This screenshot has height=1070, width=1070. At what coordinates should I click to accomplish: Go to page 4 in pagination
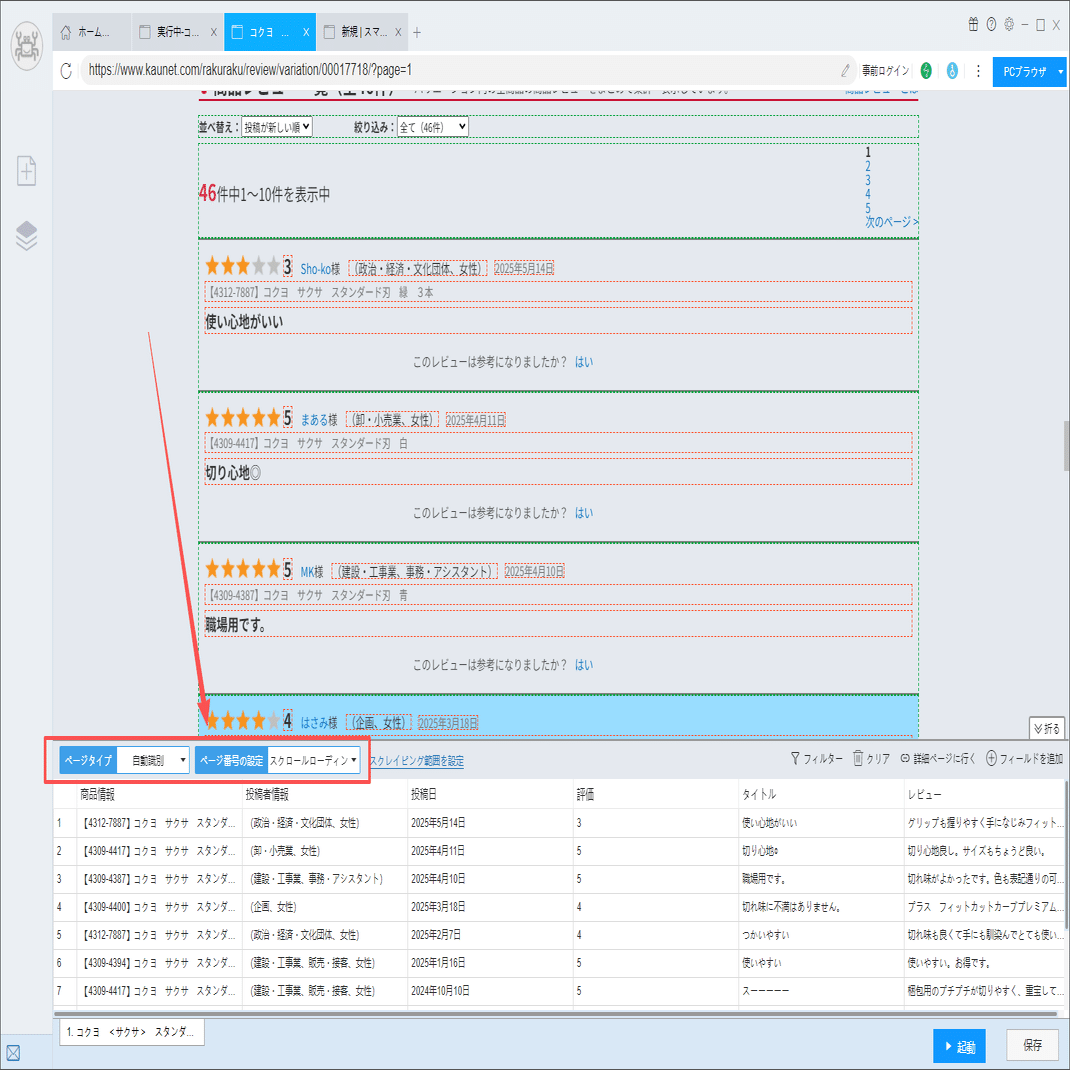[868, 194]
